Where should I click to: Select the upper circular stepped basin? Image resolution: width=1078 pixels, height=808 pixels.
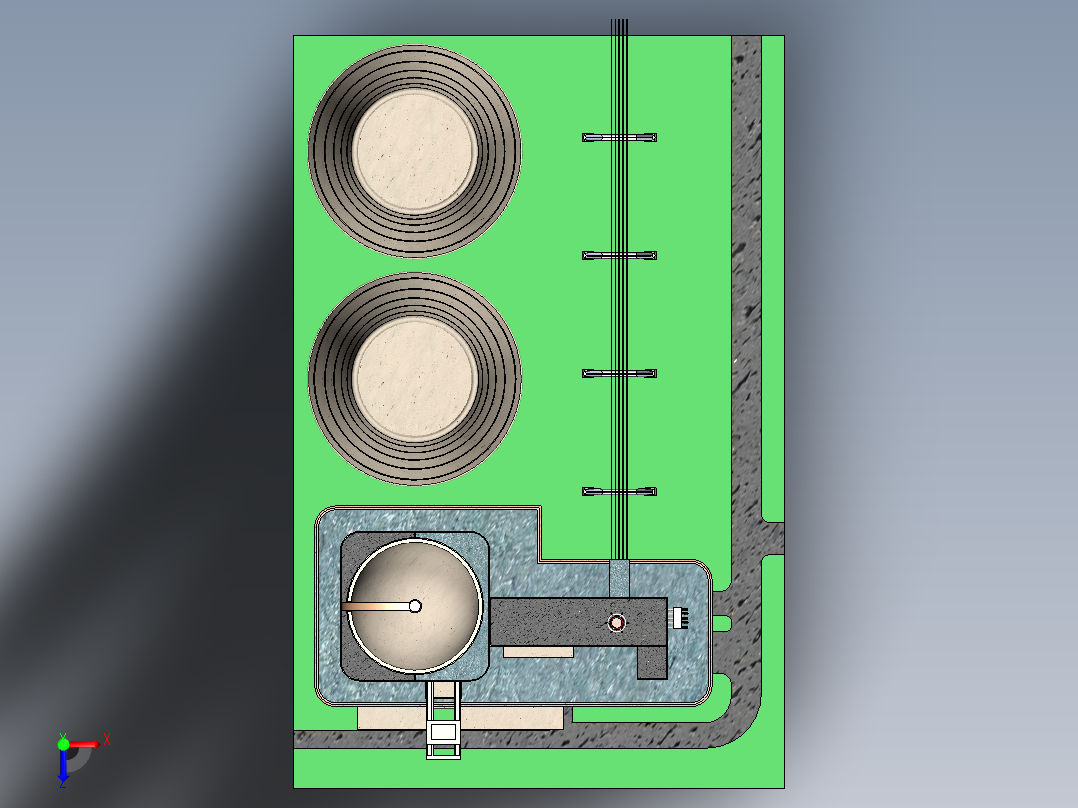click(415, 151)
